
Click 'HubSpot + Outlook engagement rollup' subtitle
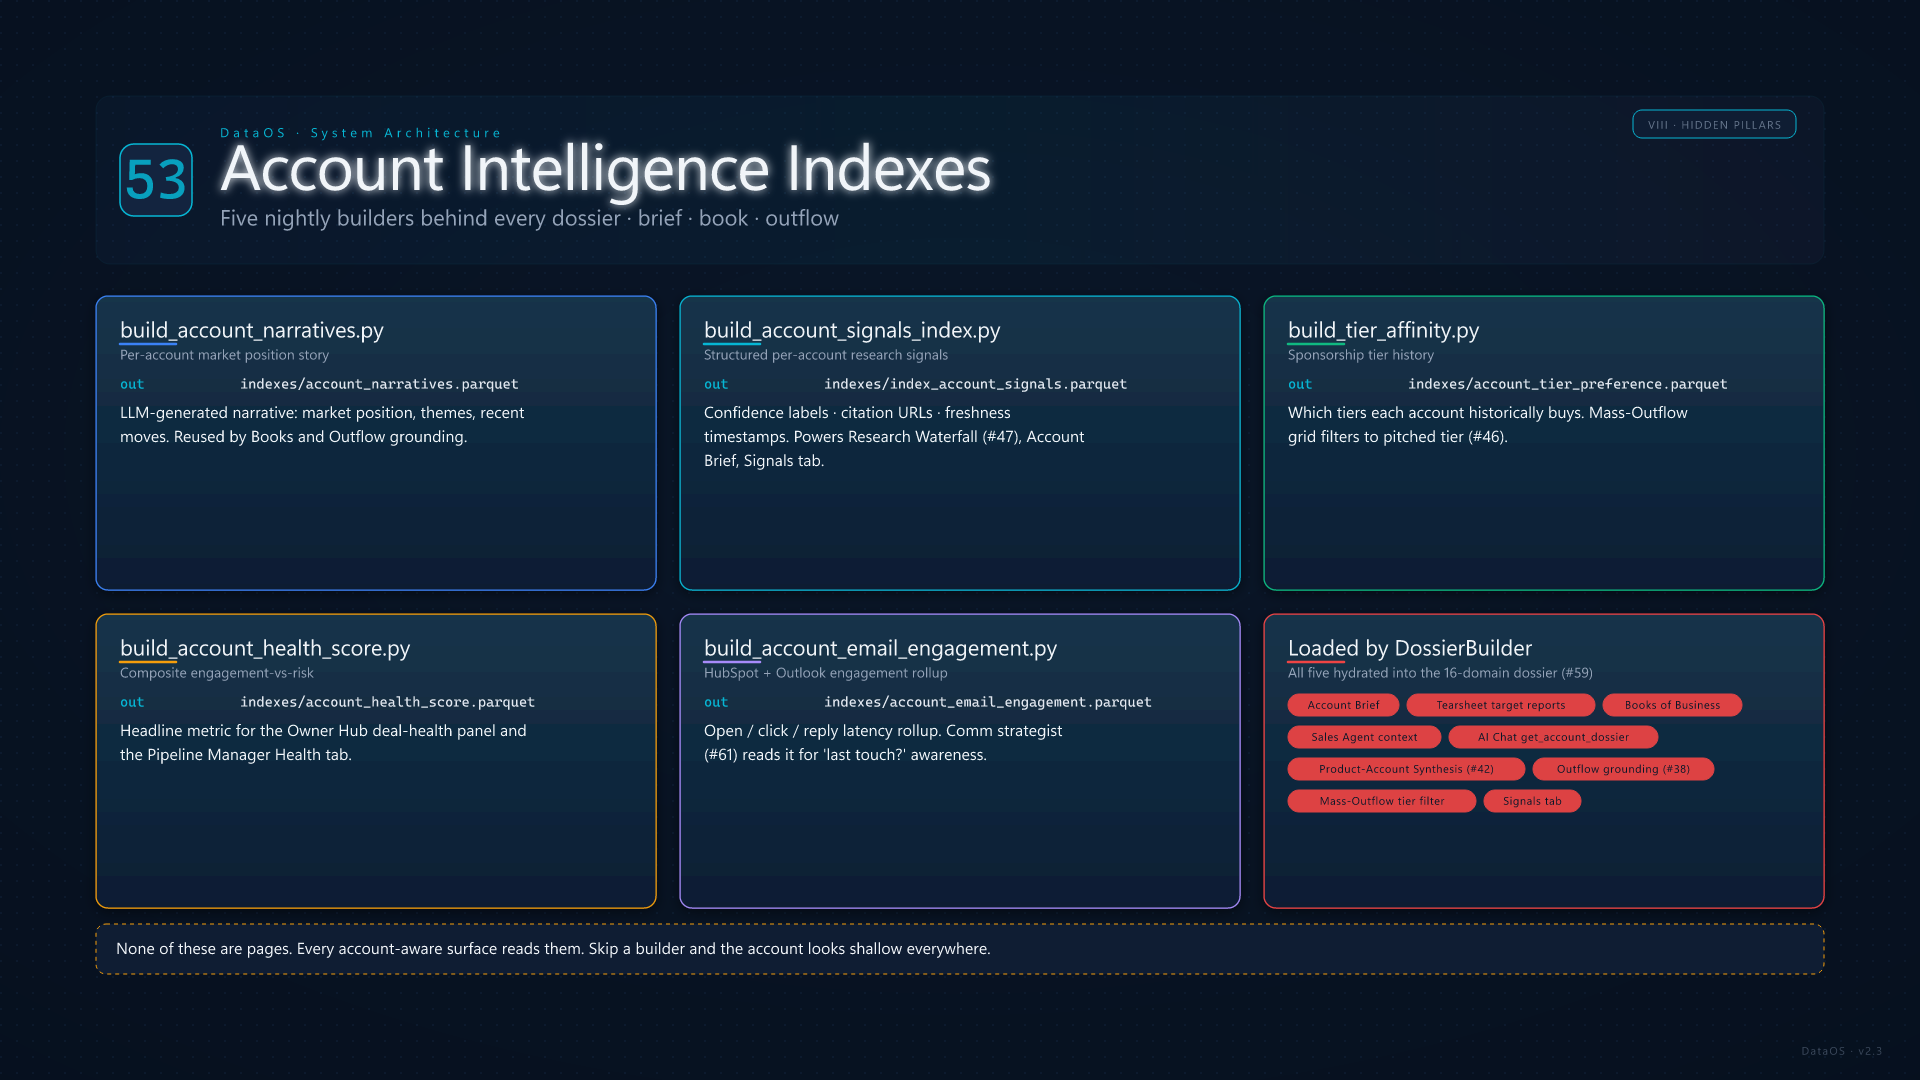point(826,673)
